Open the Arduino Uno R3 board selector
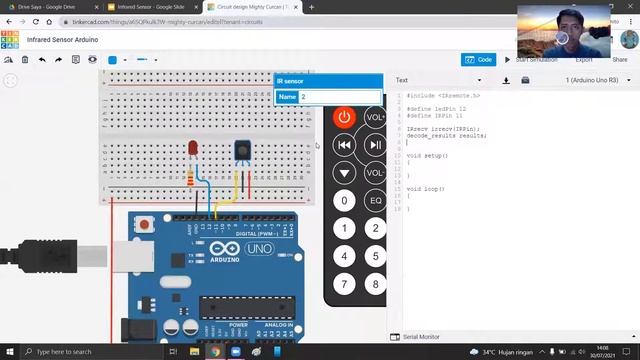Image resolution: width=640 pixels, height=360 pixels. pos(598,80)
